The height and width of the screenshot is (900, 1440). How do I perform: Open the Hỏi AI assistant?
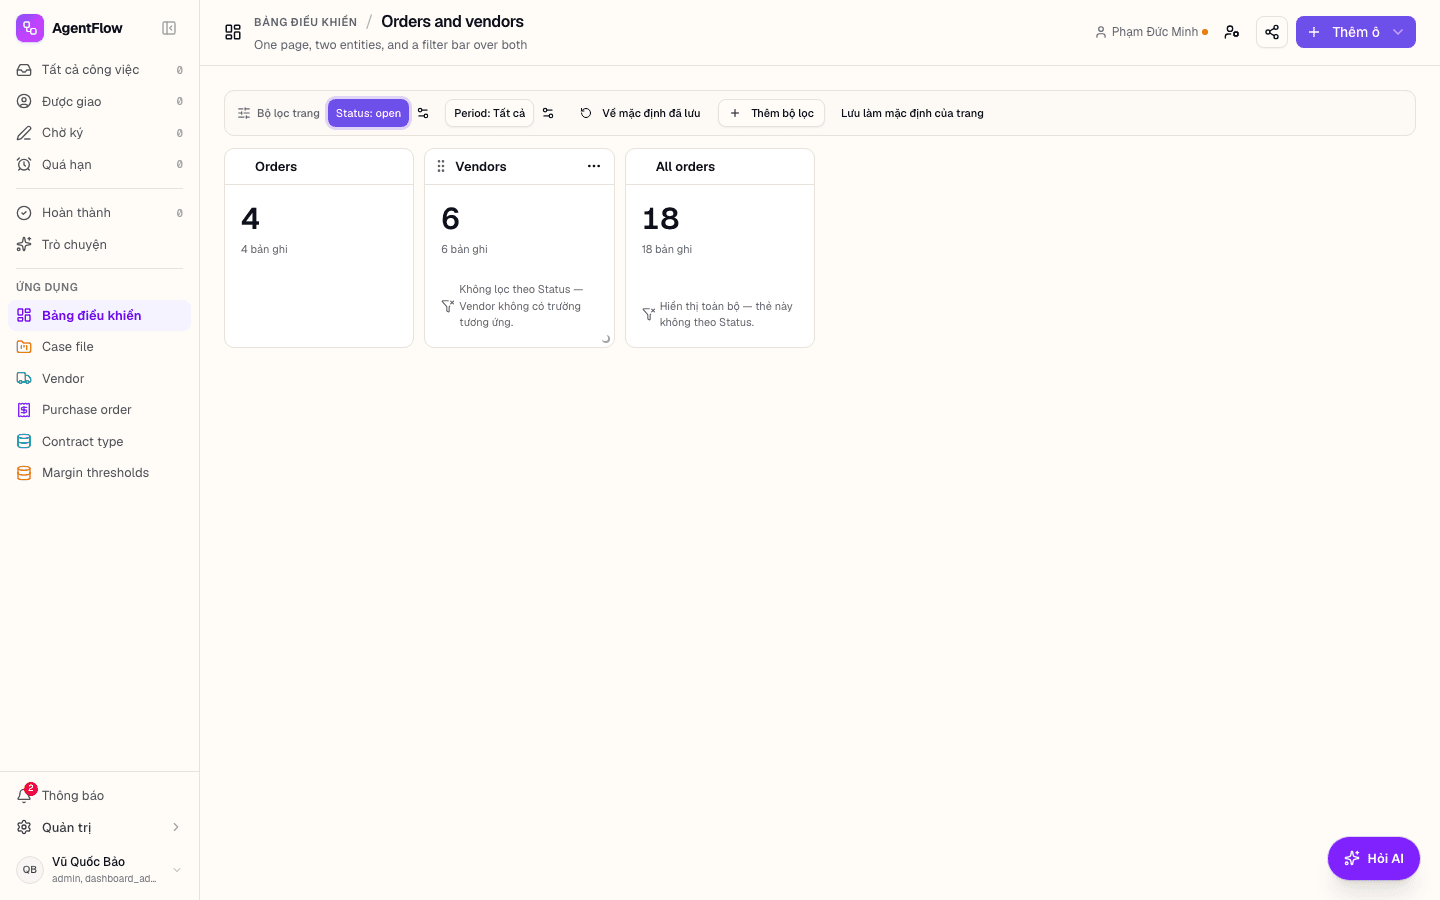pyautogui.click(x=1374, y=858)
